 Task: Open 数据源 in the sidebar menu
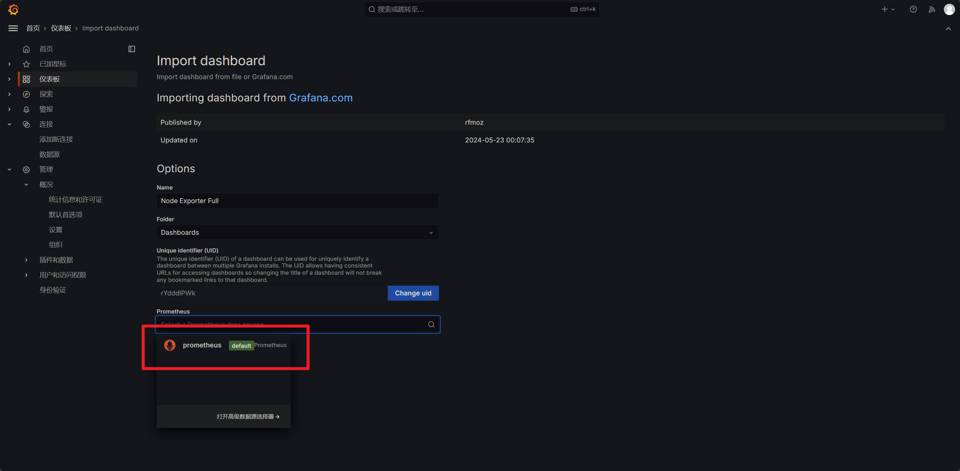coord(49,155)
